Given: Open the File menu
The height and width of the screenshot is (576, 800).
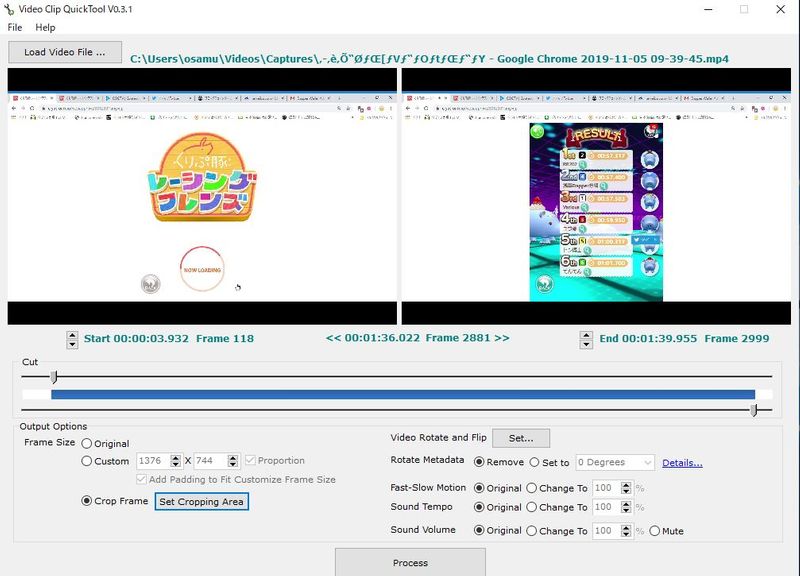Looking at the screenshot, I should pos(15,28).
